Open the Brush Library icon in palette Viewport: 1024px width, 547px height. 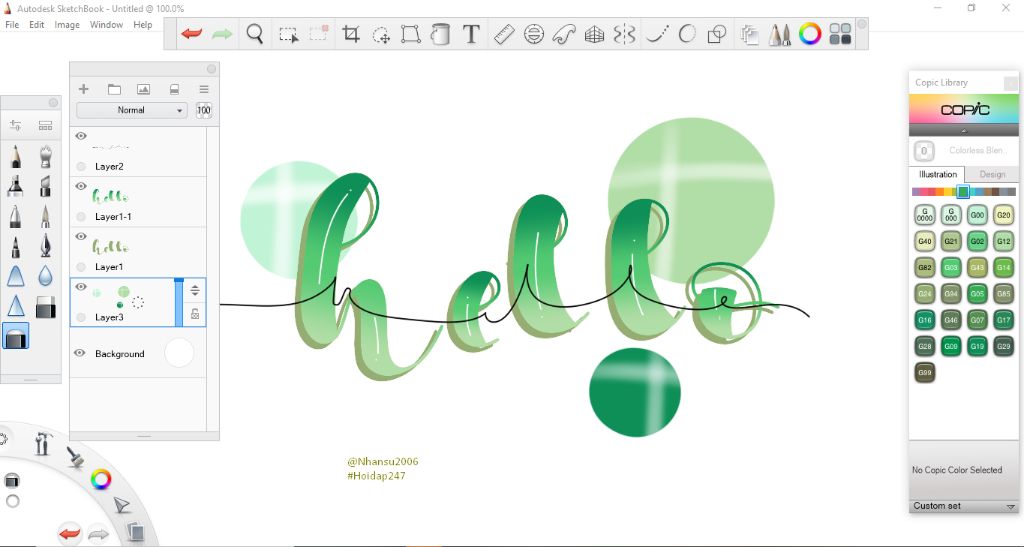coord(45,125)
